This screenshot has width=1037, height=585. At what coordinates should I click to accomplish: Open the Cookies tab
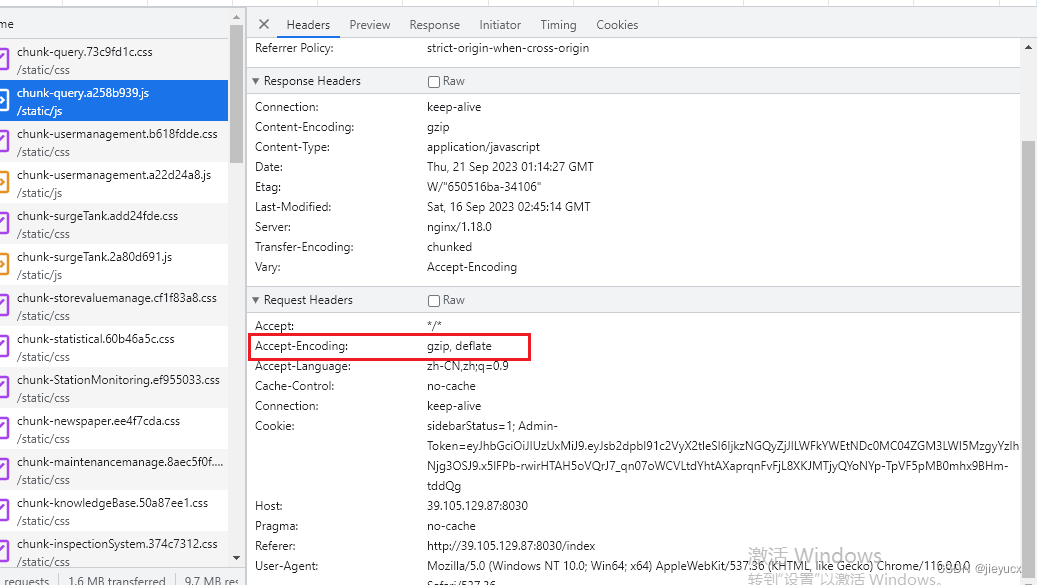[617, 25]
